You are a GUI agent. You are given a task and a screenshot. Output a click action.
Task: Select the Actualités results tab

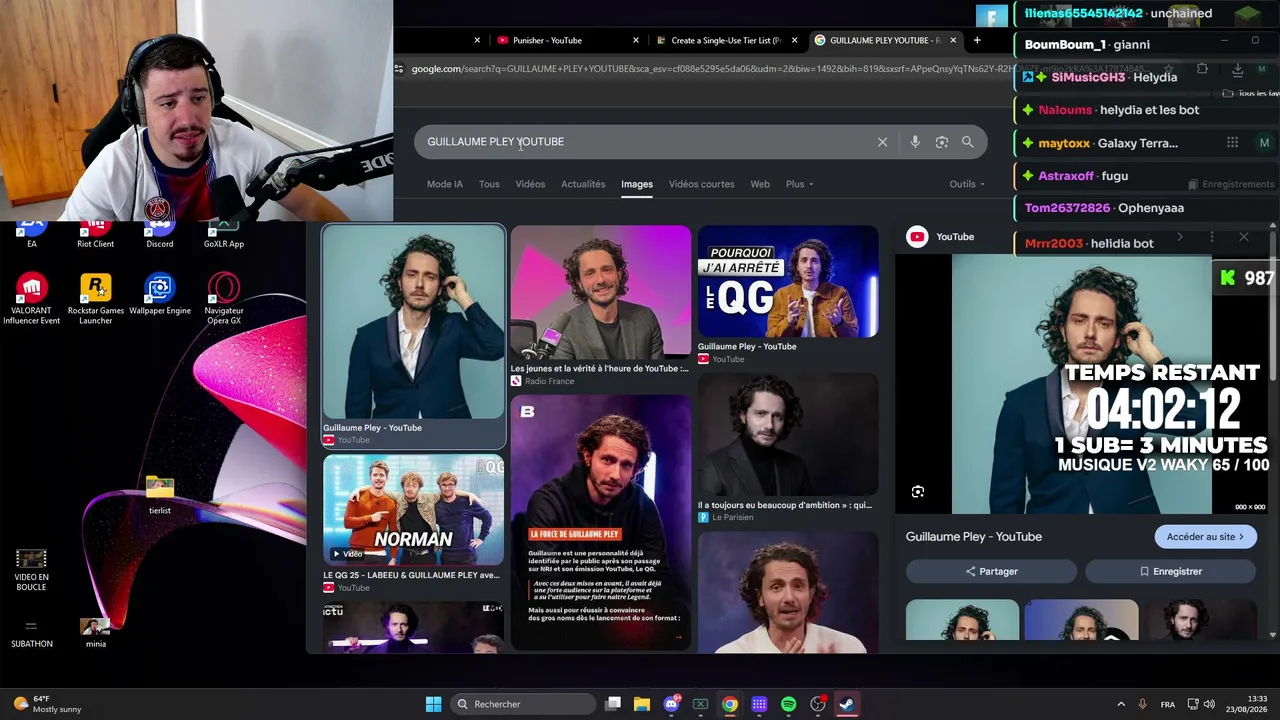[x=583, y=184]
